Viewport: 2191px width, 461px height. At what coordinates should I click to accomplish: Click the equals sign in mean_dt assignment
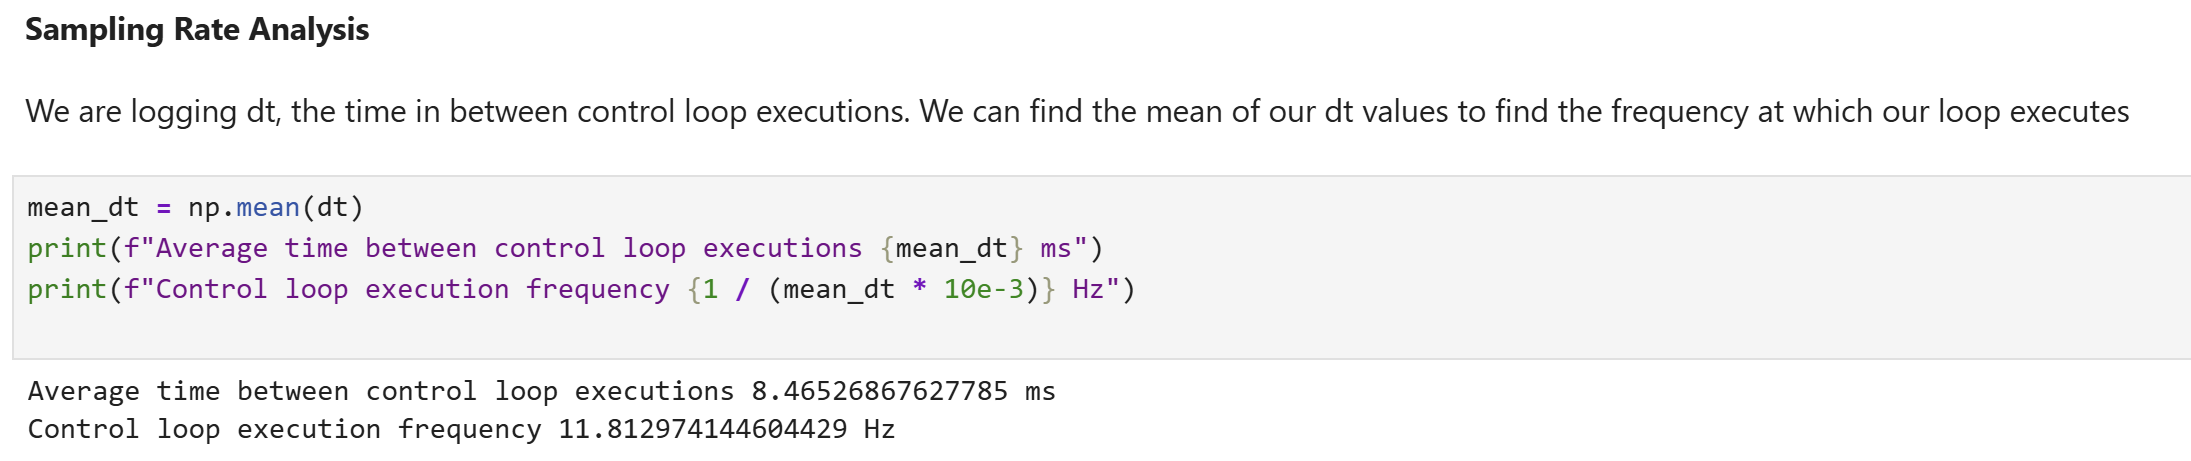click(x=164, y=208)
